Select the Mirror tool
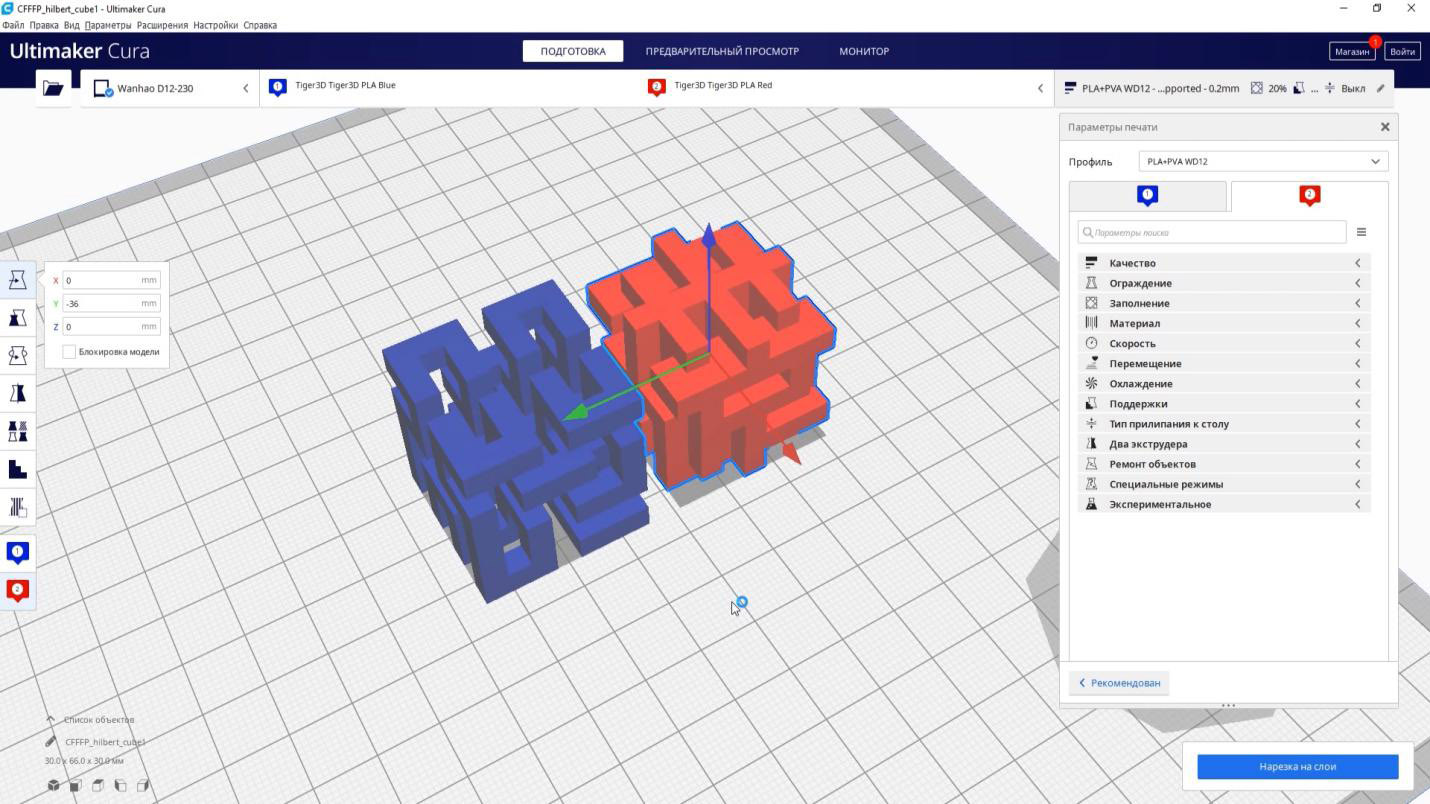 click(17, 394)
